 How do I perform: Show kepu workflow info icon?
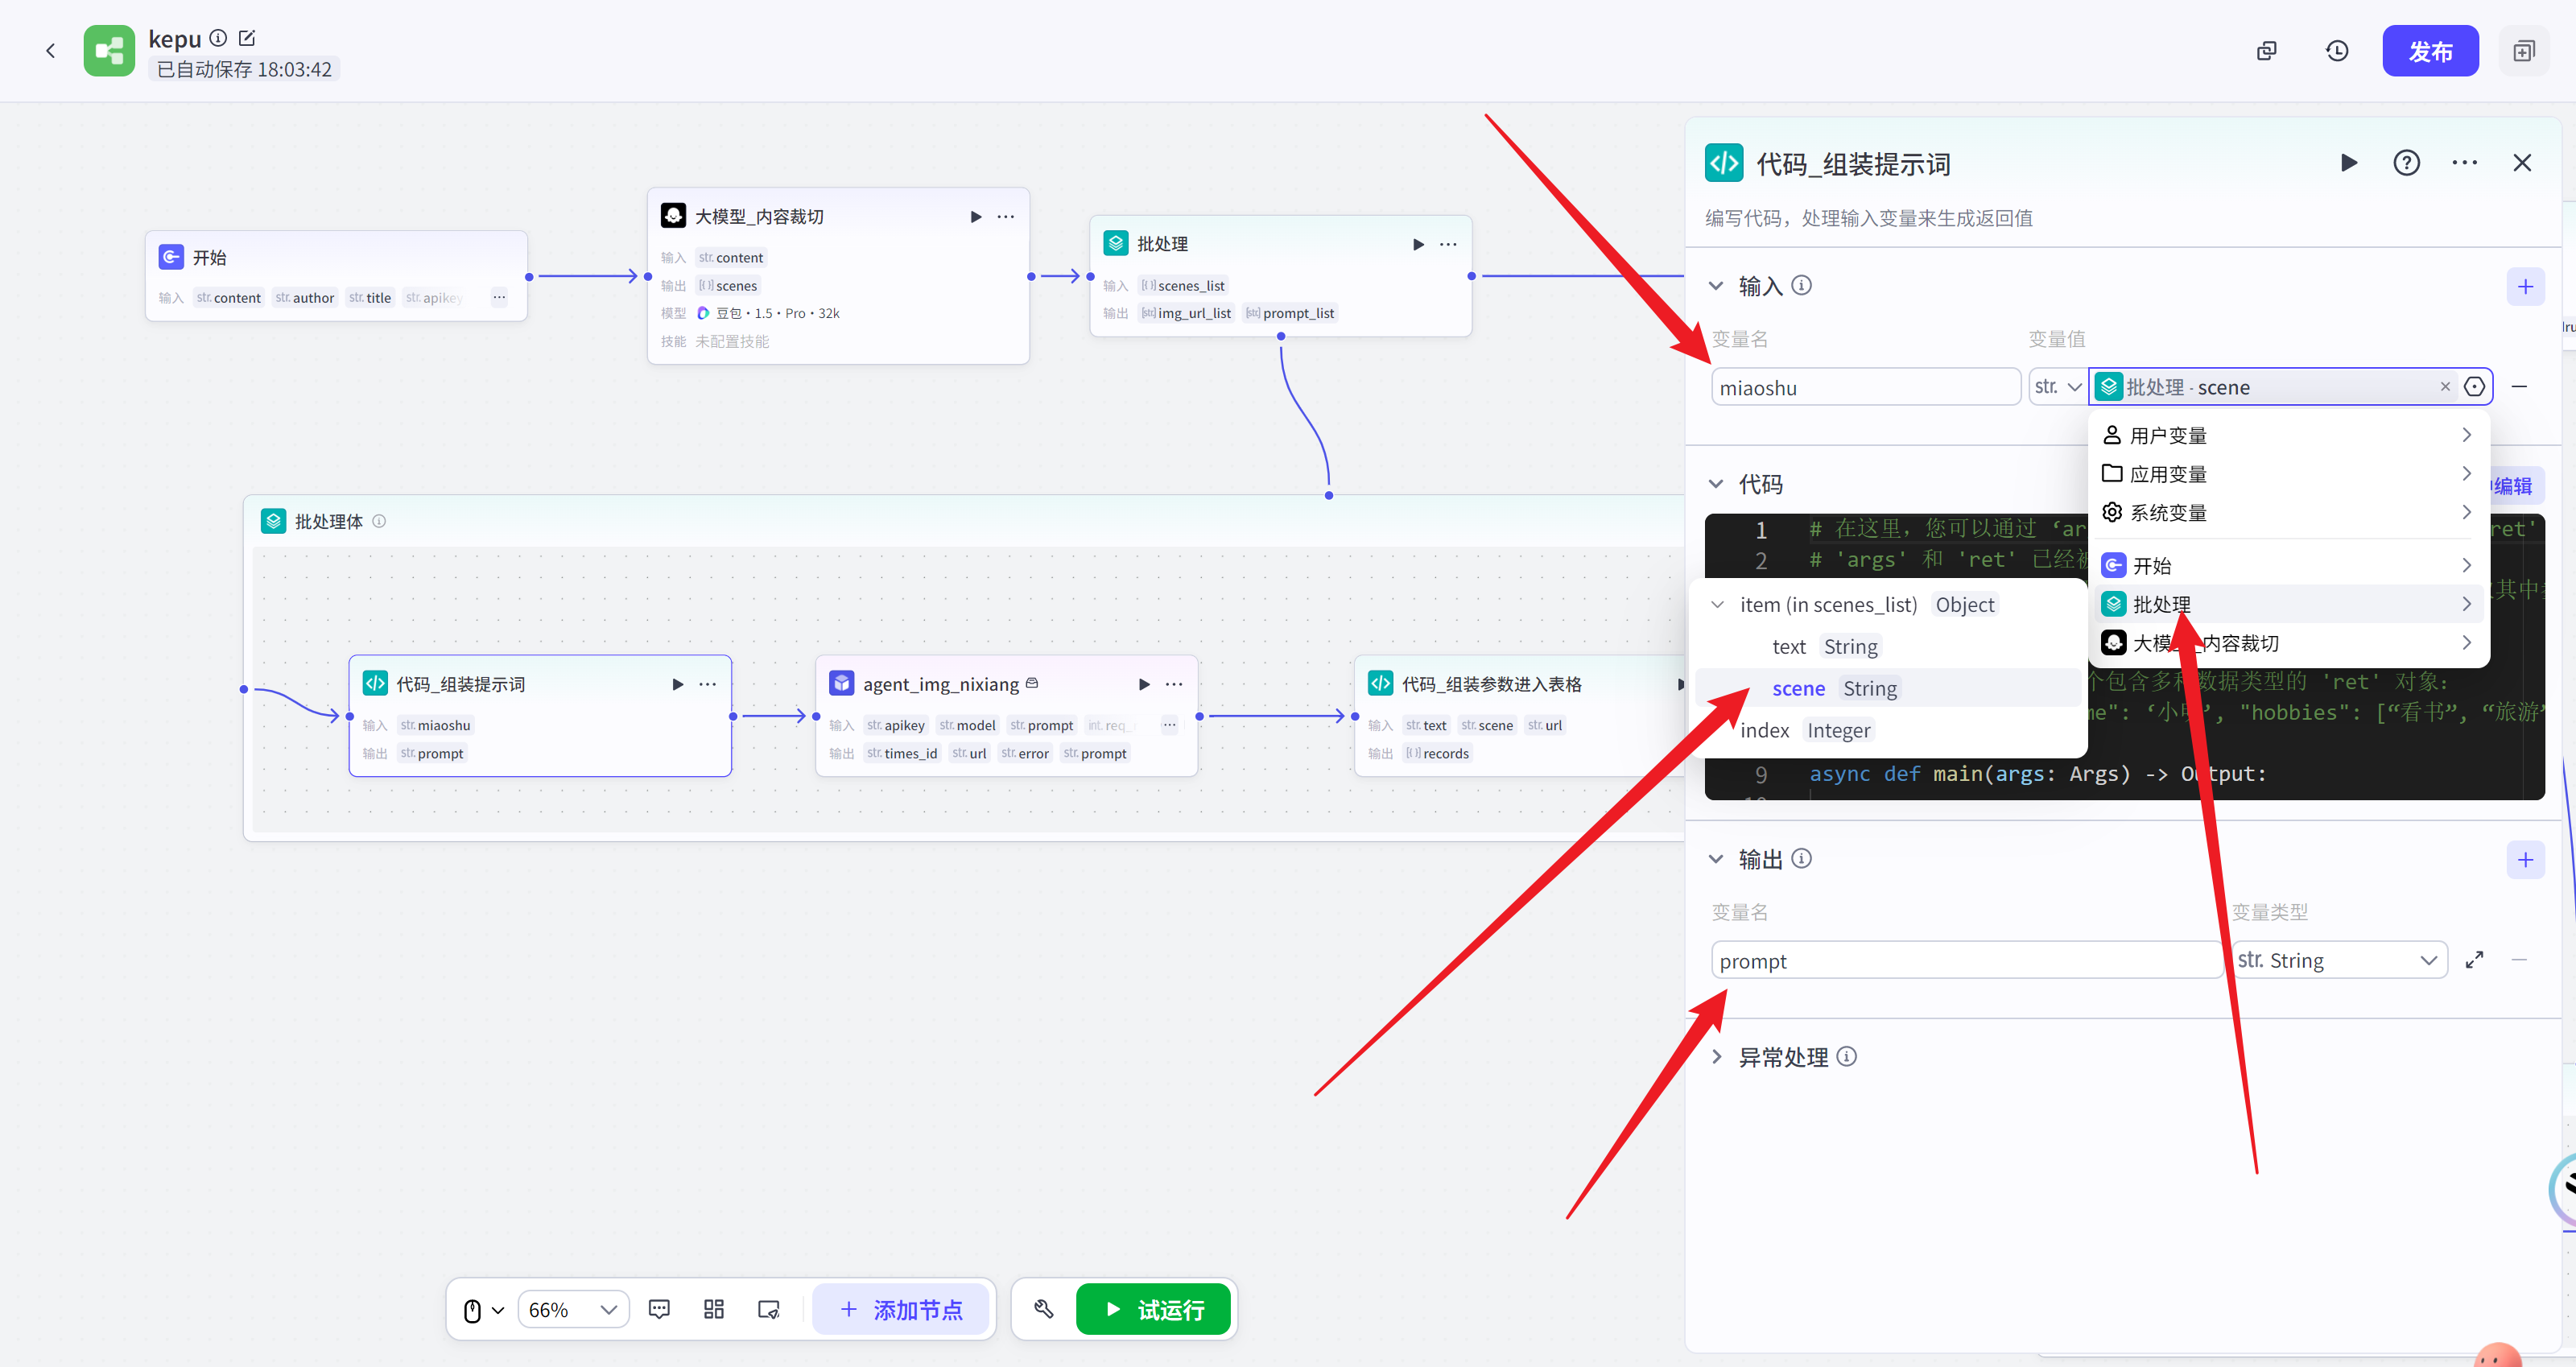coord(218,38)
